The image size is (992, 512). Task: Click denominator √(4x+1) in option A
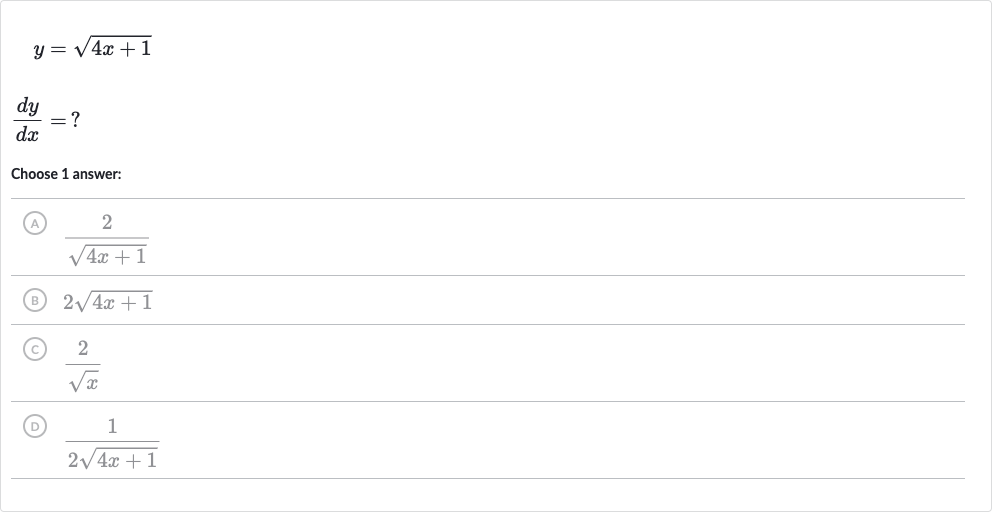pos(108,255)
